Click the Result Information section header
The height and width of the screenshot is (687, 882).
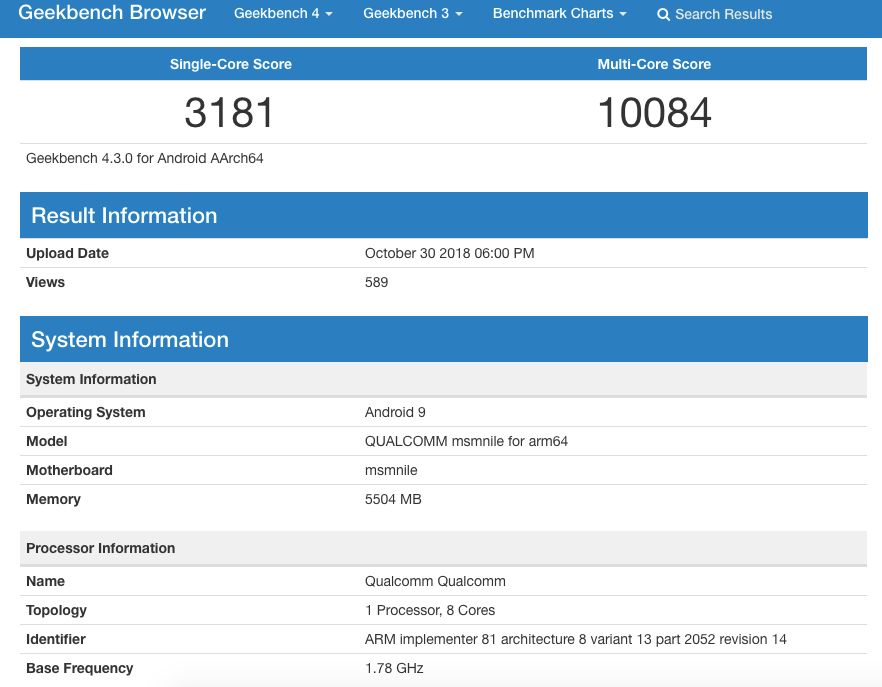(x=123, y=215)
